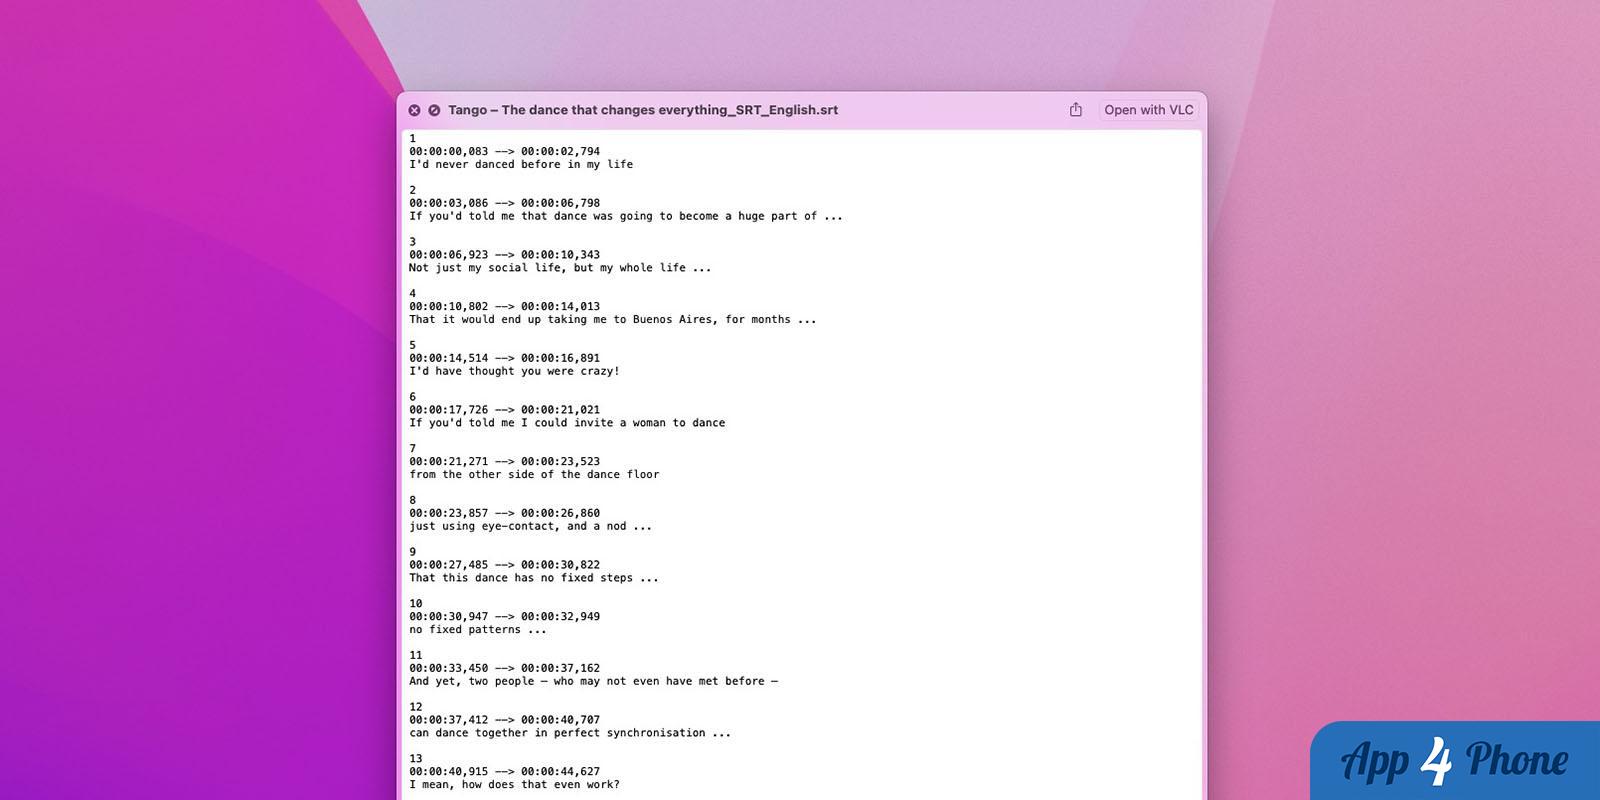Click "from the other side of the dance floor"
1600x800 pixels.
(x=534, y=475)
